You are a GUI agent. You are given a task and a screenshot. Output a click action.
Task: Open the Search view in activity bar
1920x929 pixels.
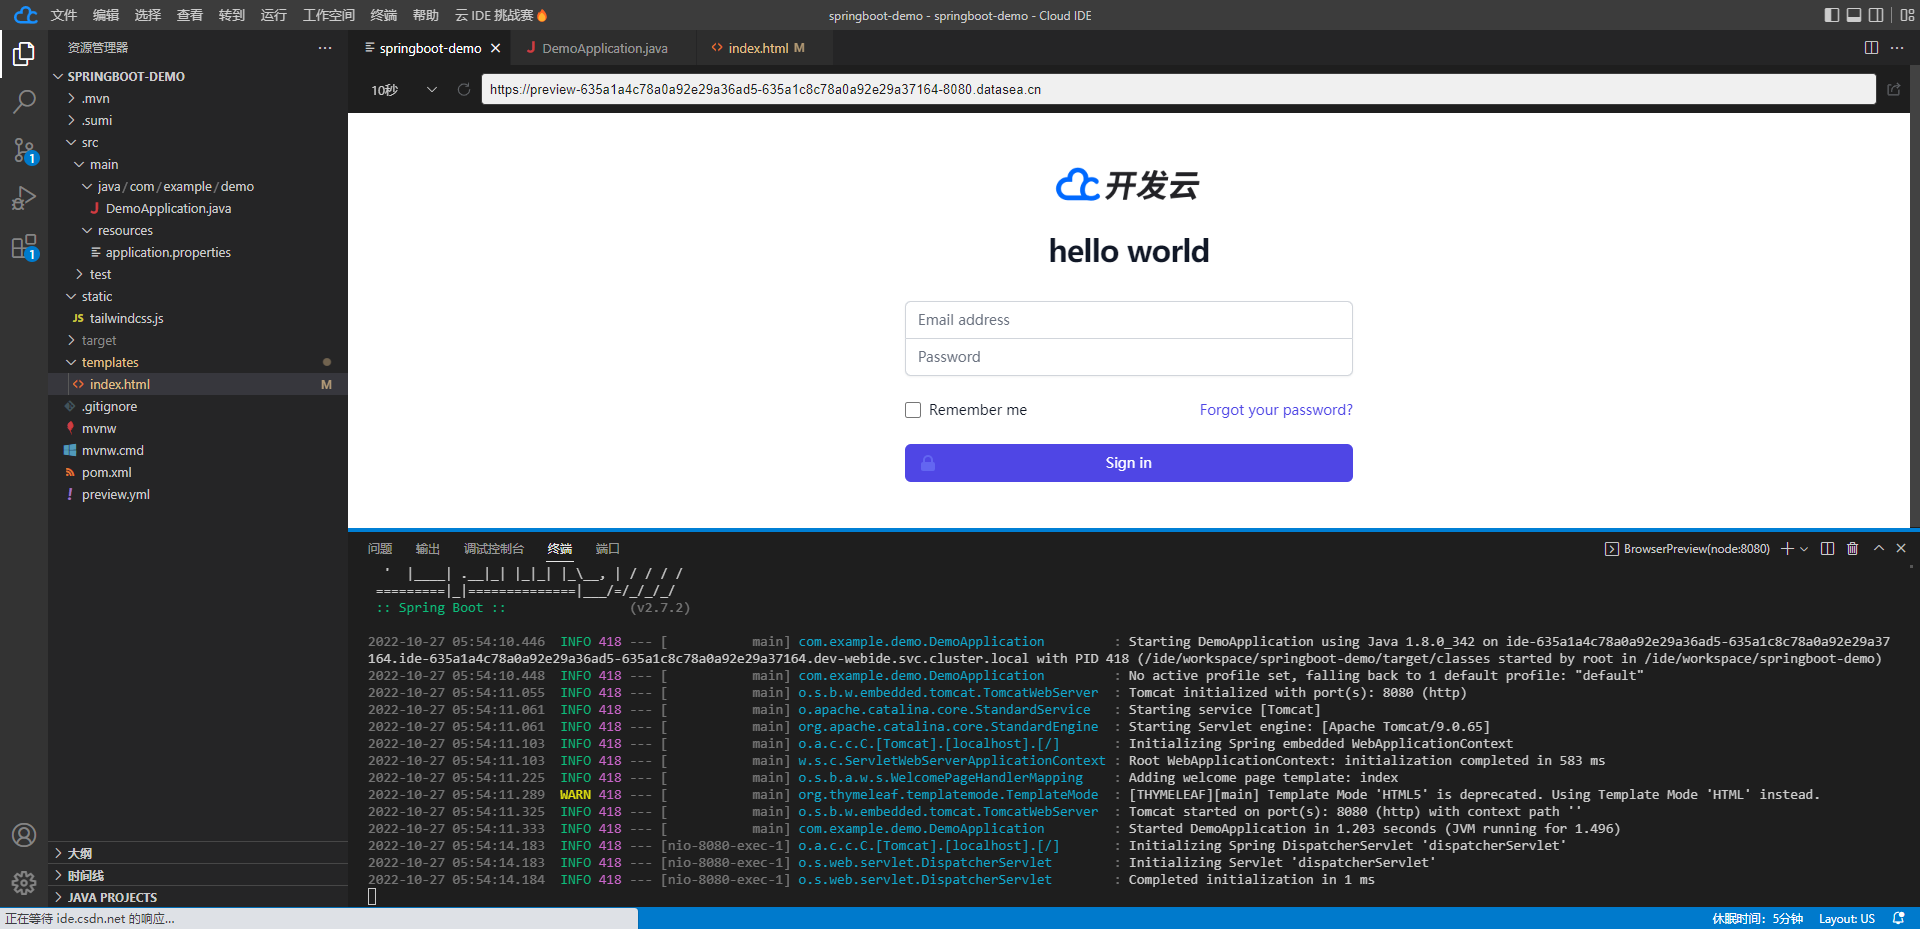(x=24, y=101)
